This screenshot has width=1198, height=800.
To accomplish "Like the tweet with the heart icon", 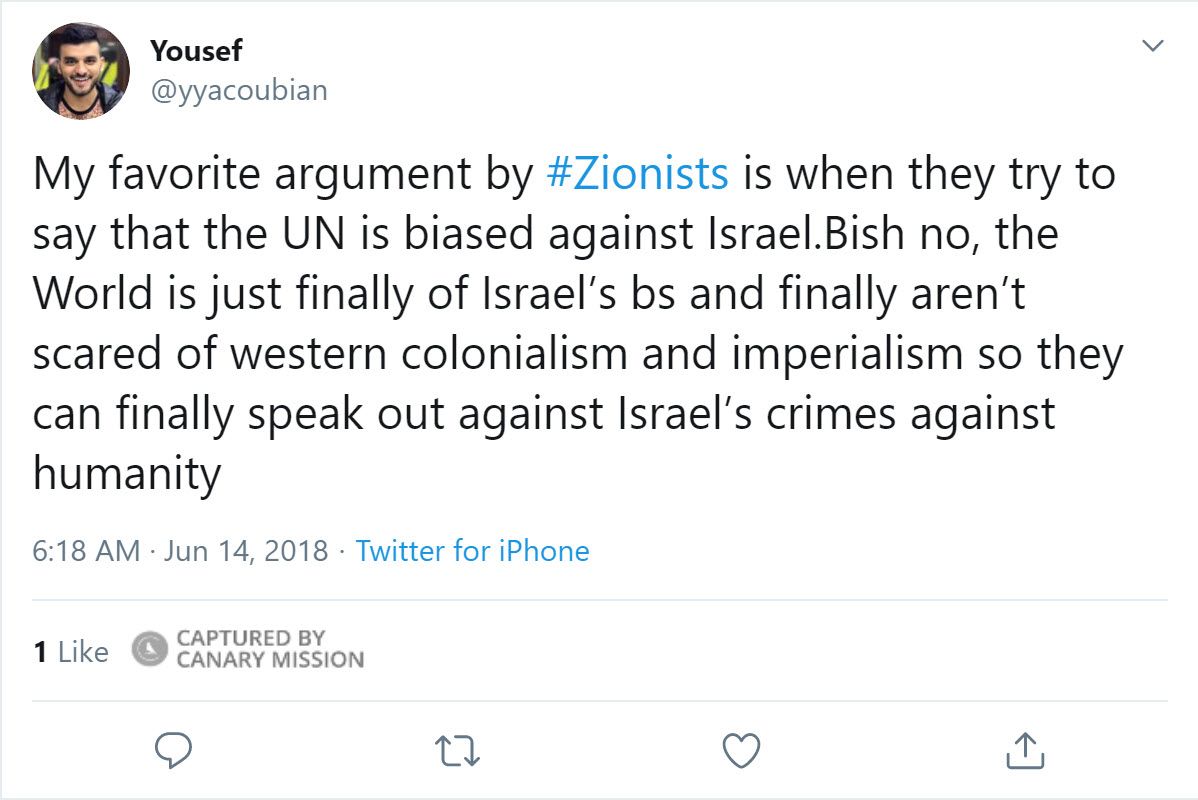I will click(741, 749).
